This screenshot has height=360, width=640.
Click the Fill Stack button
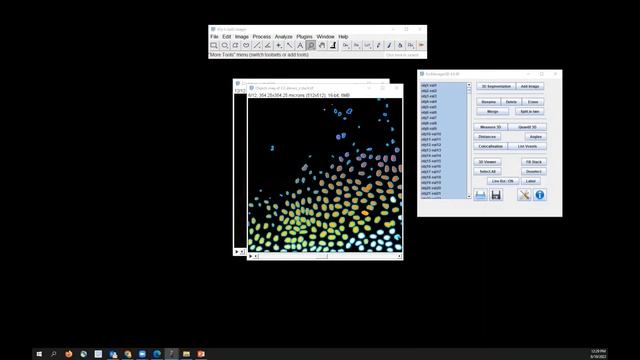533,162
